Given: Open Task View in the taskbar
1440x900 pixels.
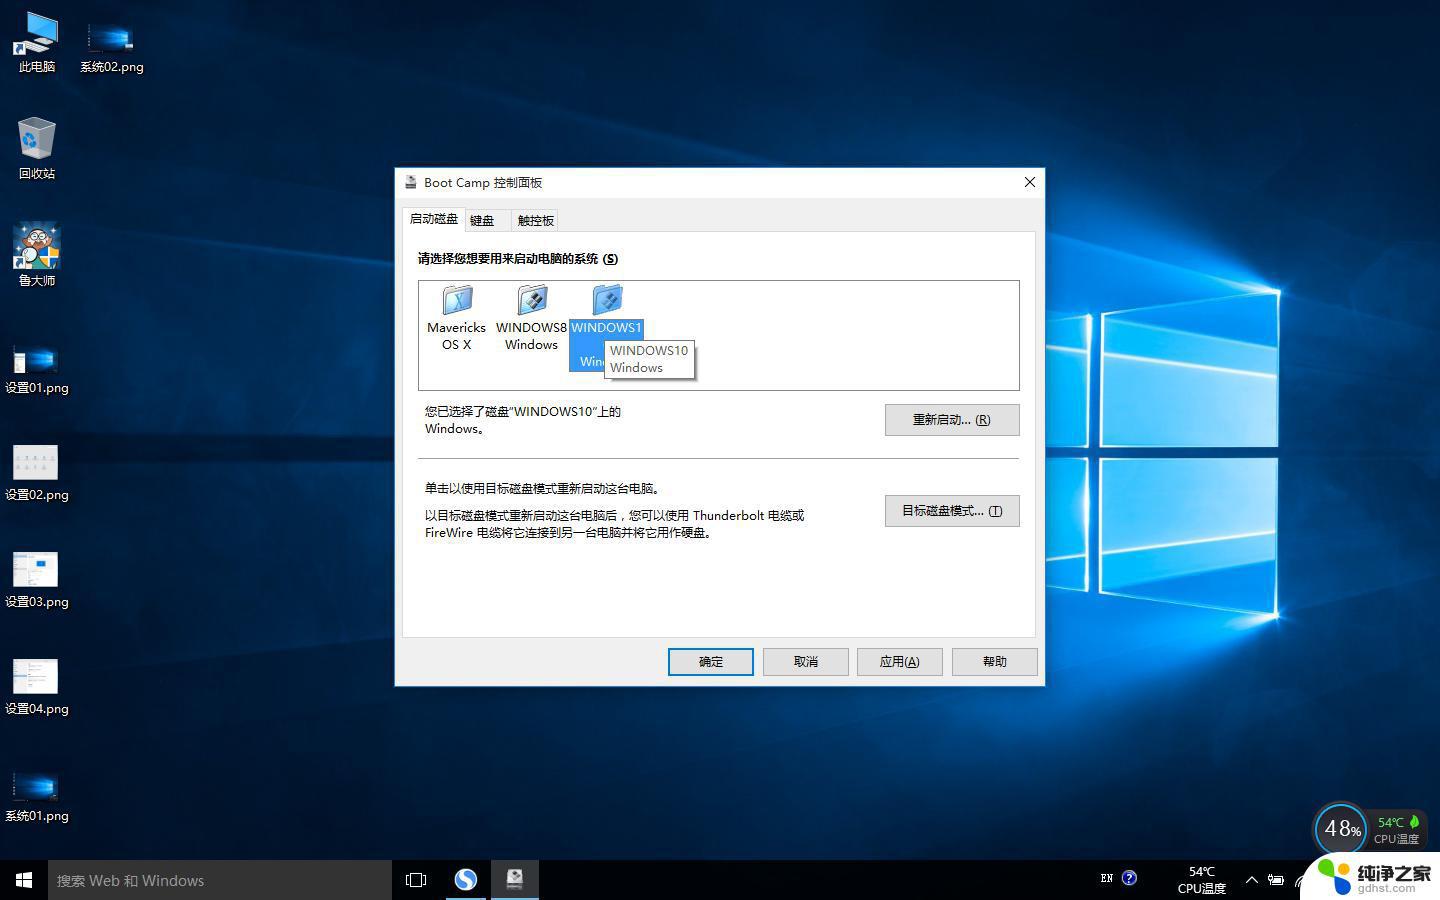Looking at the screenshot, I should 416,880.
